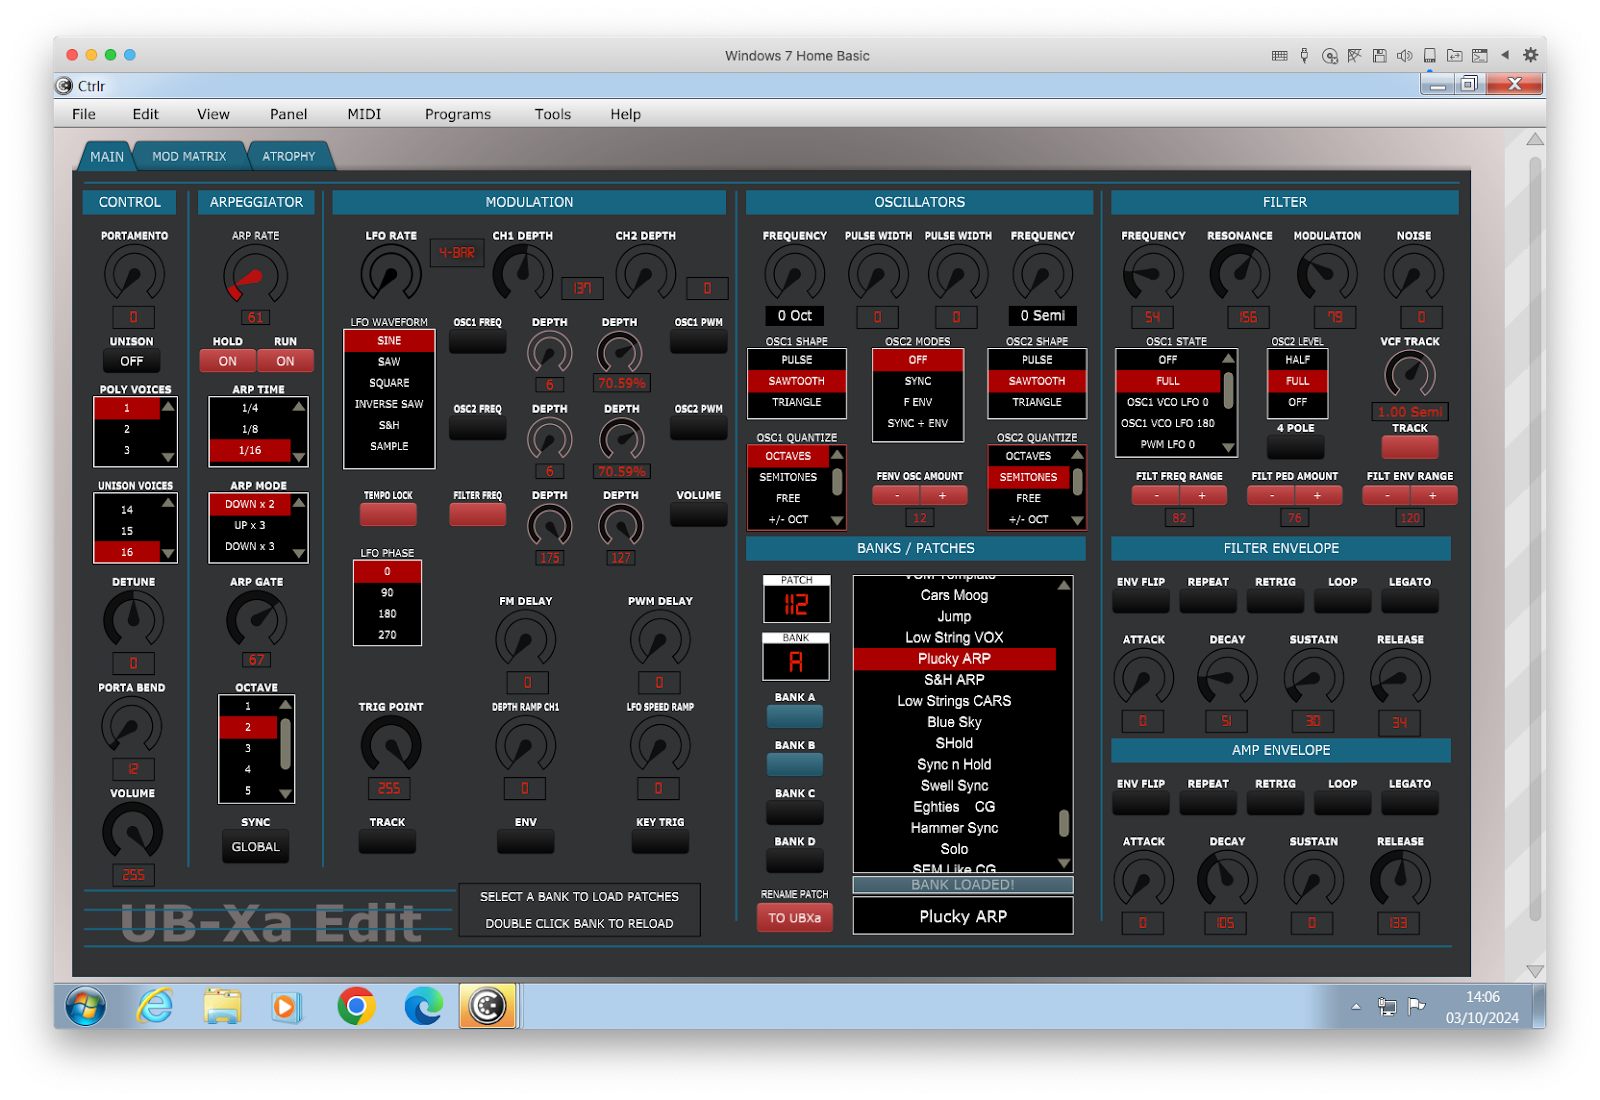Toggle arpeggiator RUN ON button
The height and width of the screenshot is (1100, 1600).
click(285, 361)
